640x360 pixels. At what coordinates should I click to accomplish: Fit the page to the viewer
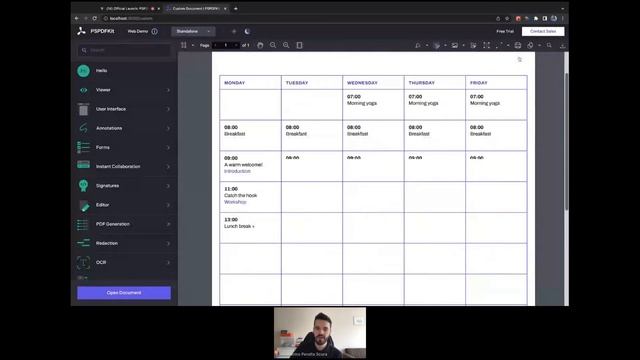(x=299, y=45)
